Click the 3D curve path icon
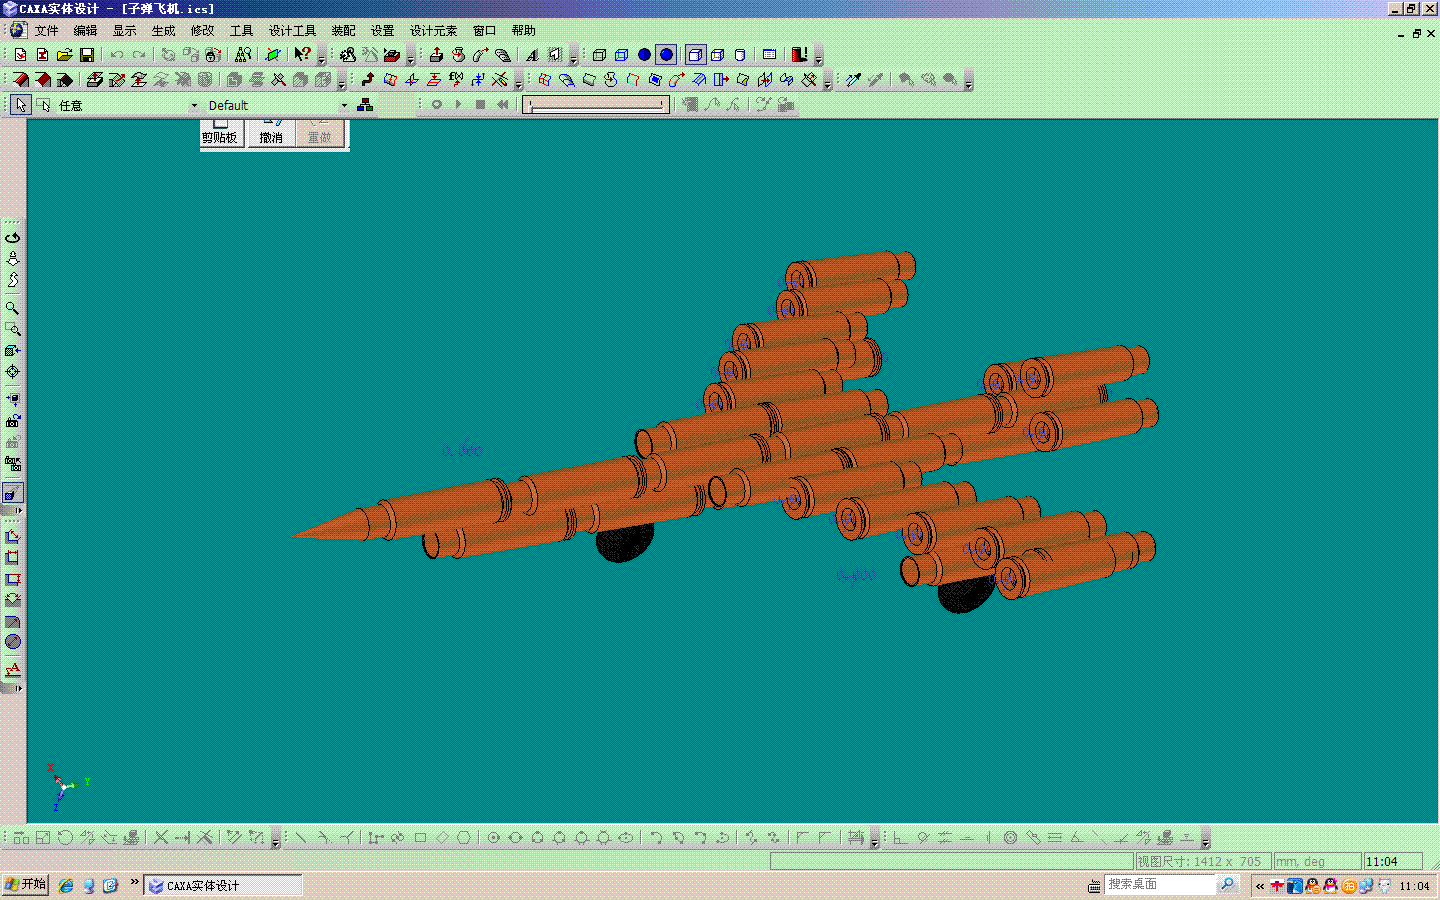The image size is (1440, 900). [x=367, y=79]
